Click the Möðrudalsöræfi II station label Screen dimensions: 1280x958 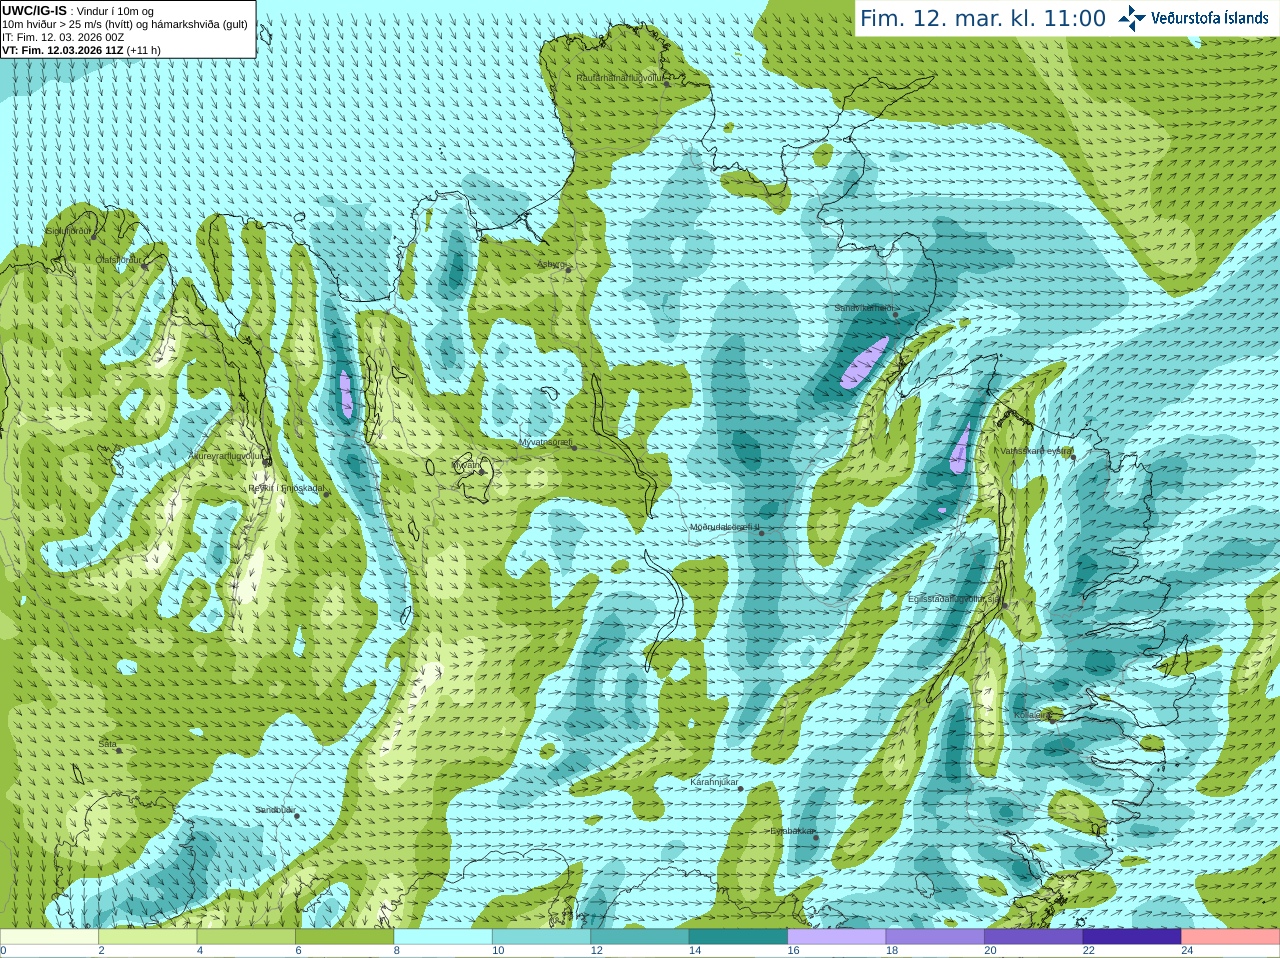(x=726, y=528)
